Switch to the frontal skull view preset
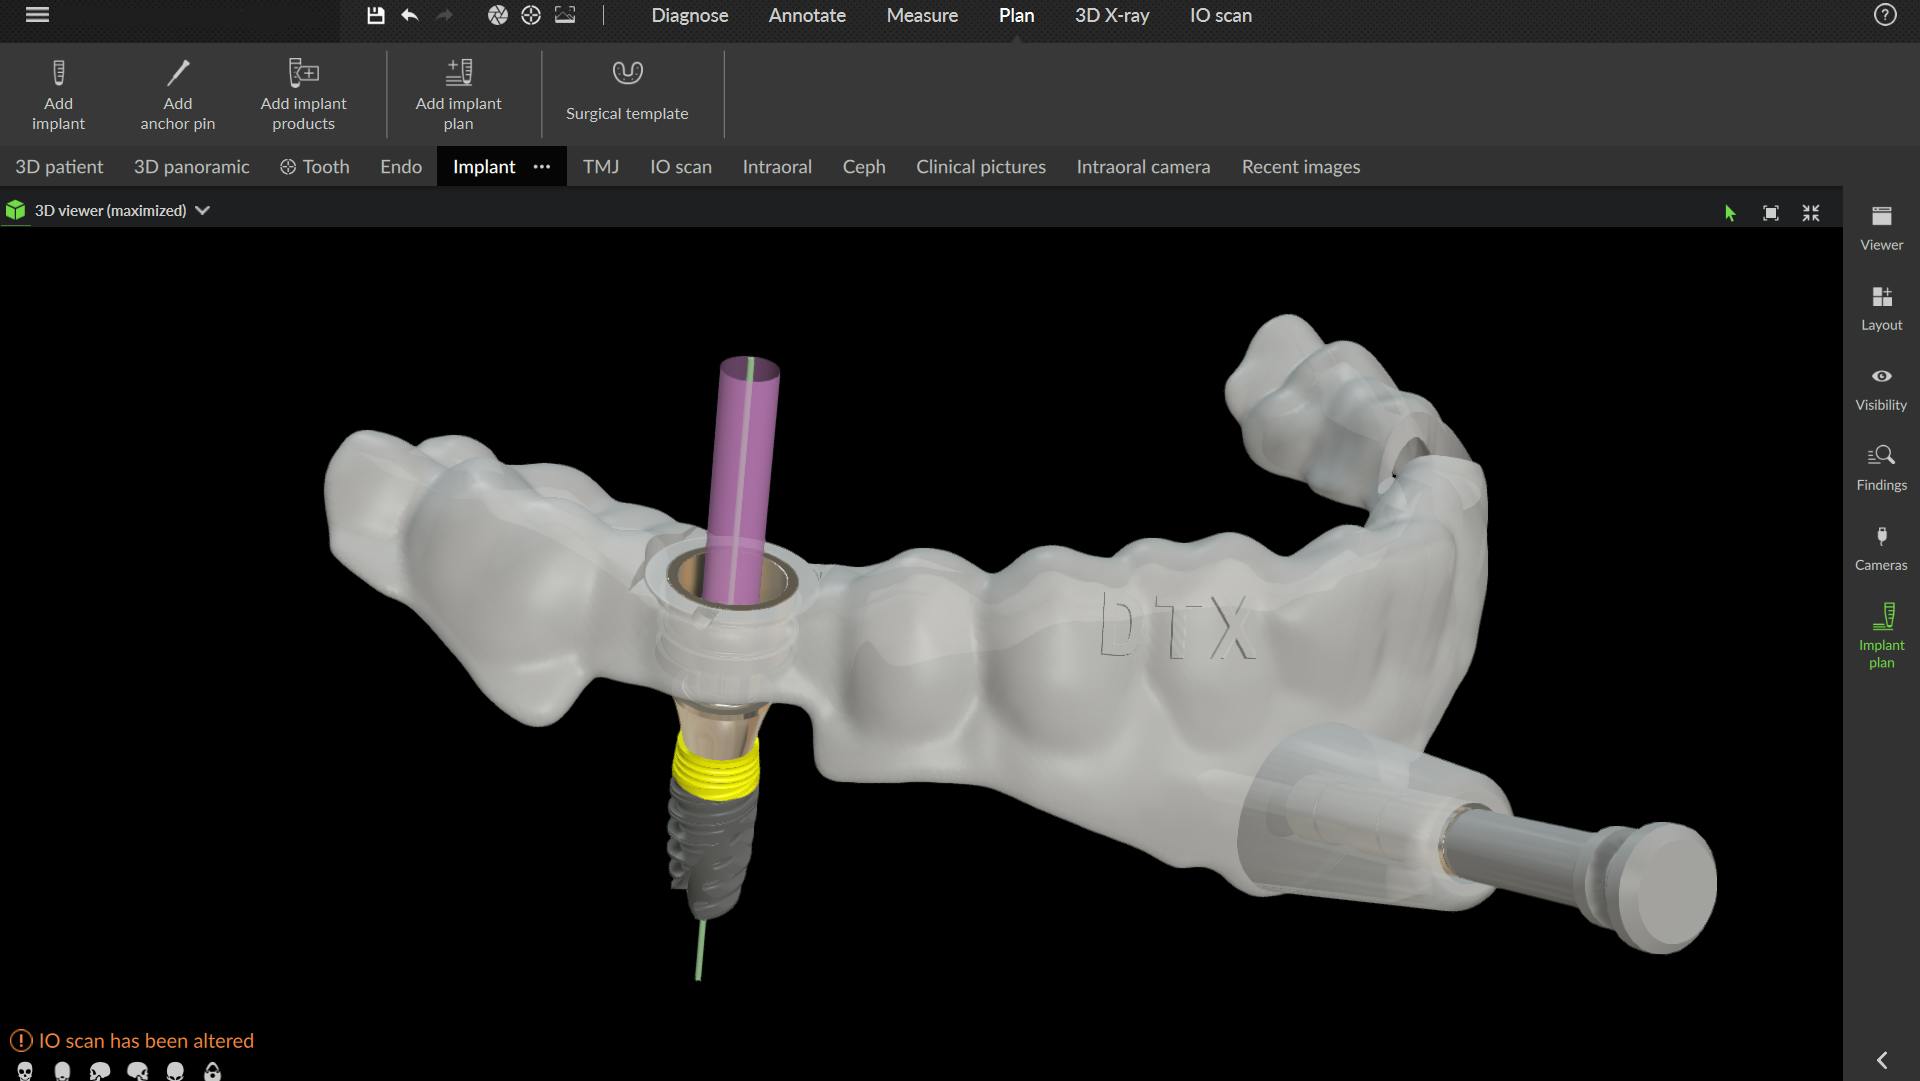The image size is (1920, 1081). (x=23, y=1072)
